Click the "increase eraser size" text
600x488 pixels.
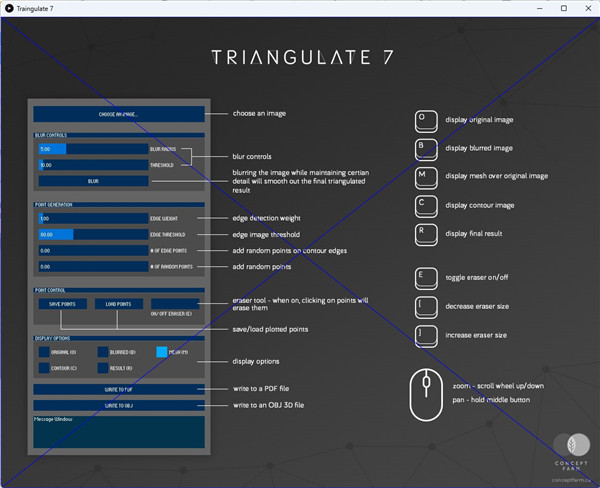(x=476, y=335)
